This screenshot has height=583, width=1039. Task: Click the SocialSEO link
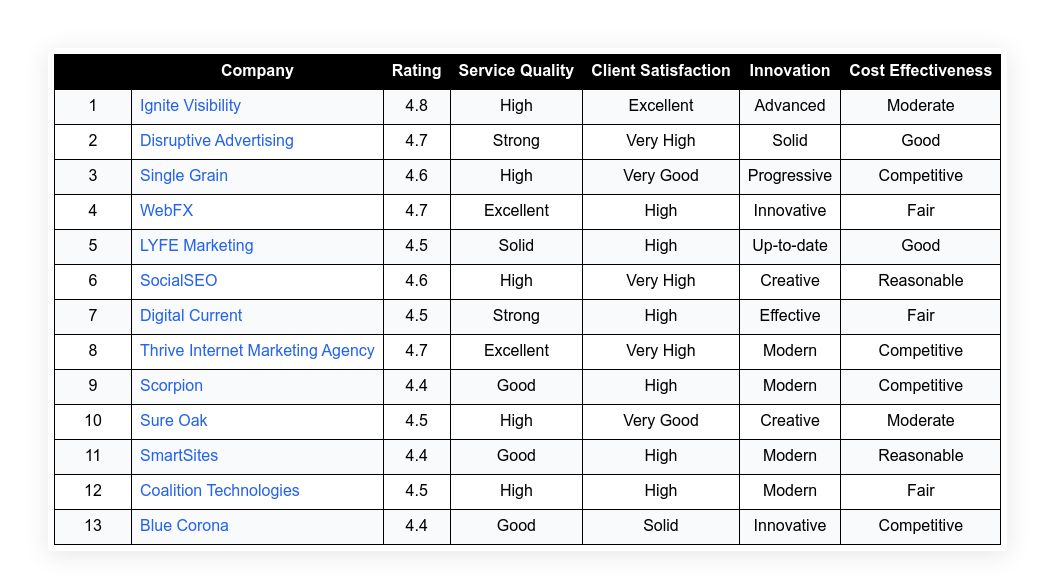[x=179, y=281]
